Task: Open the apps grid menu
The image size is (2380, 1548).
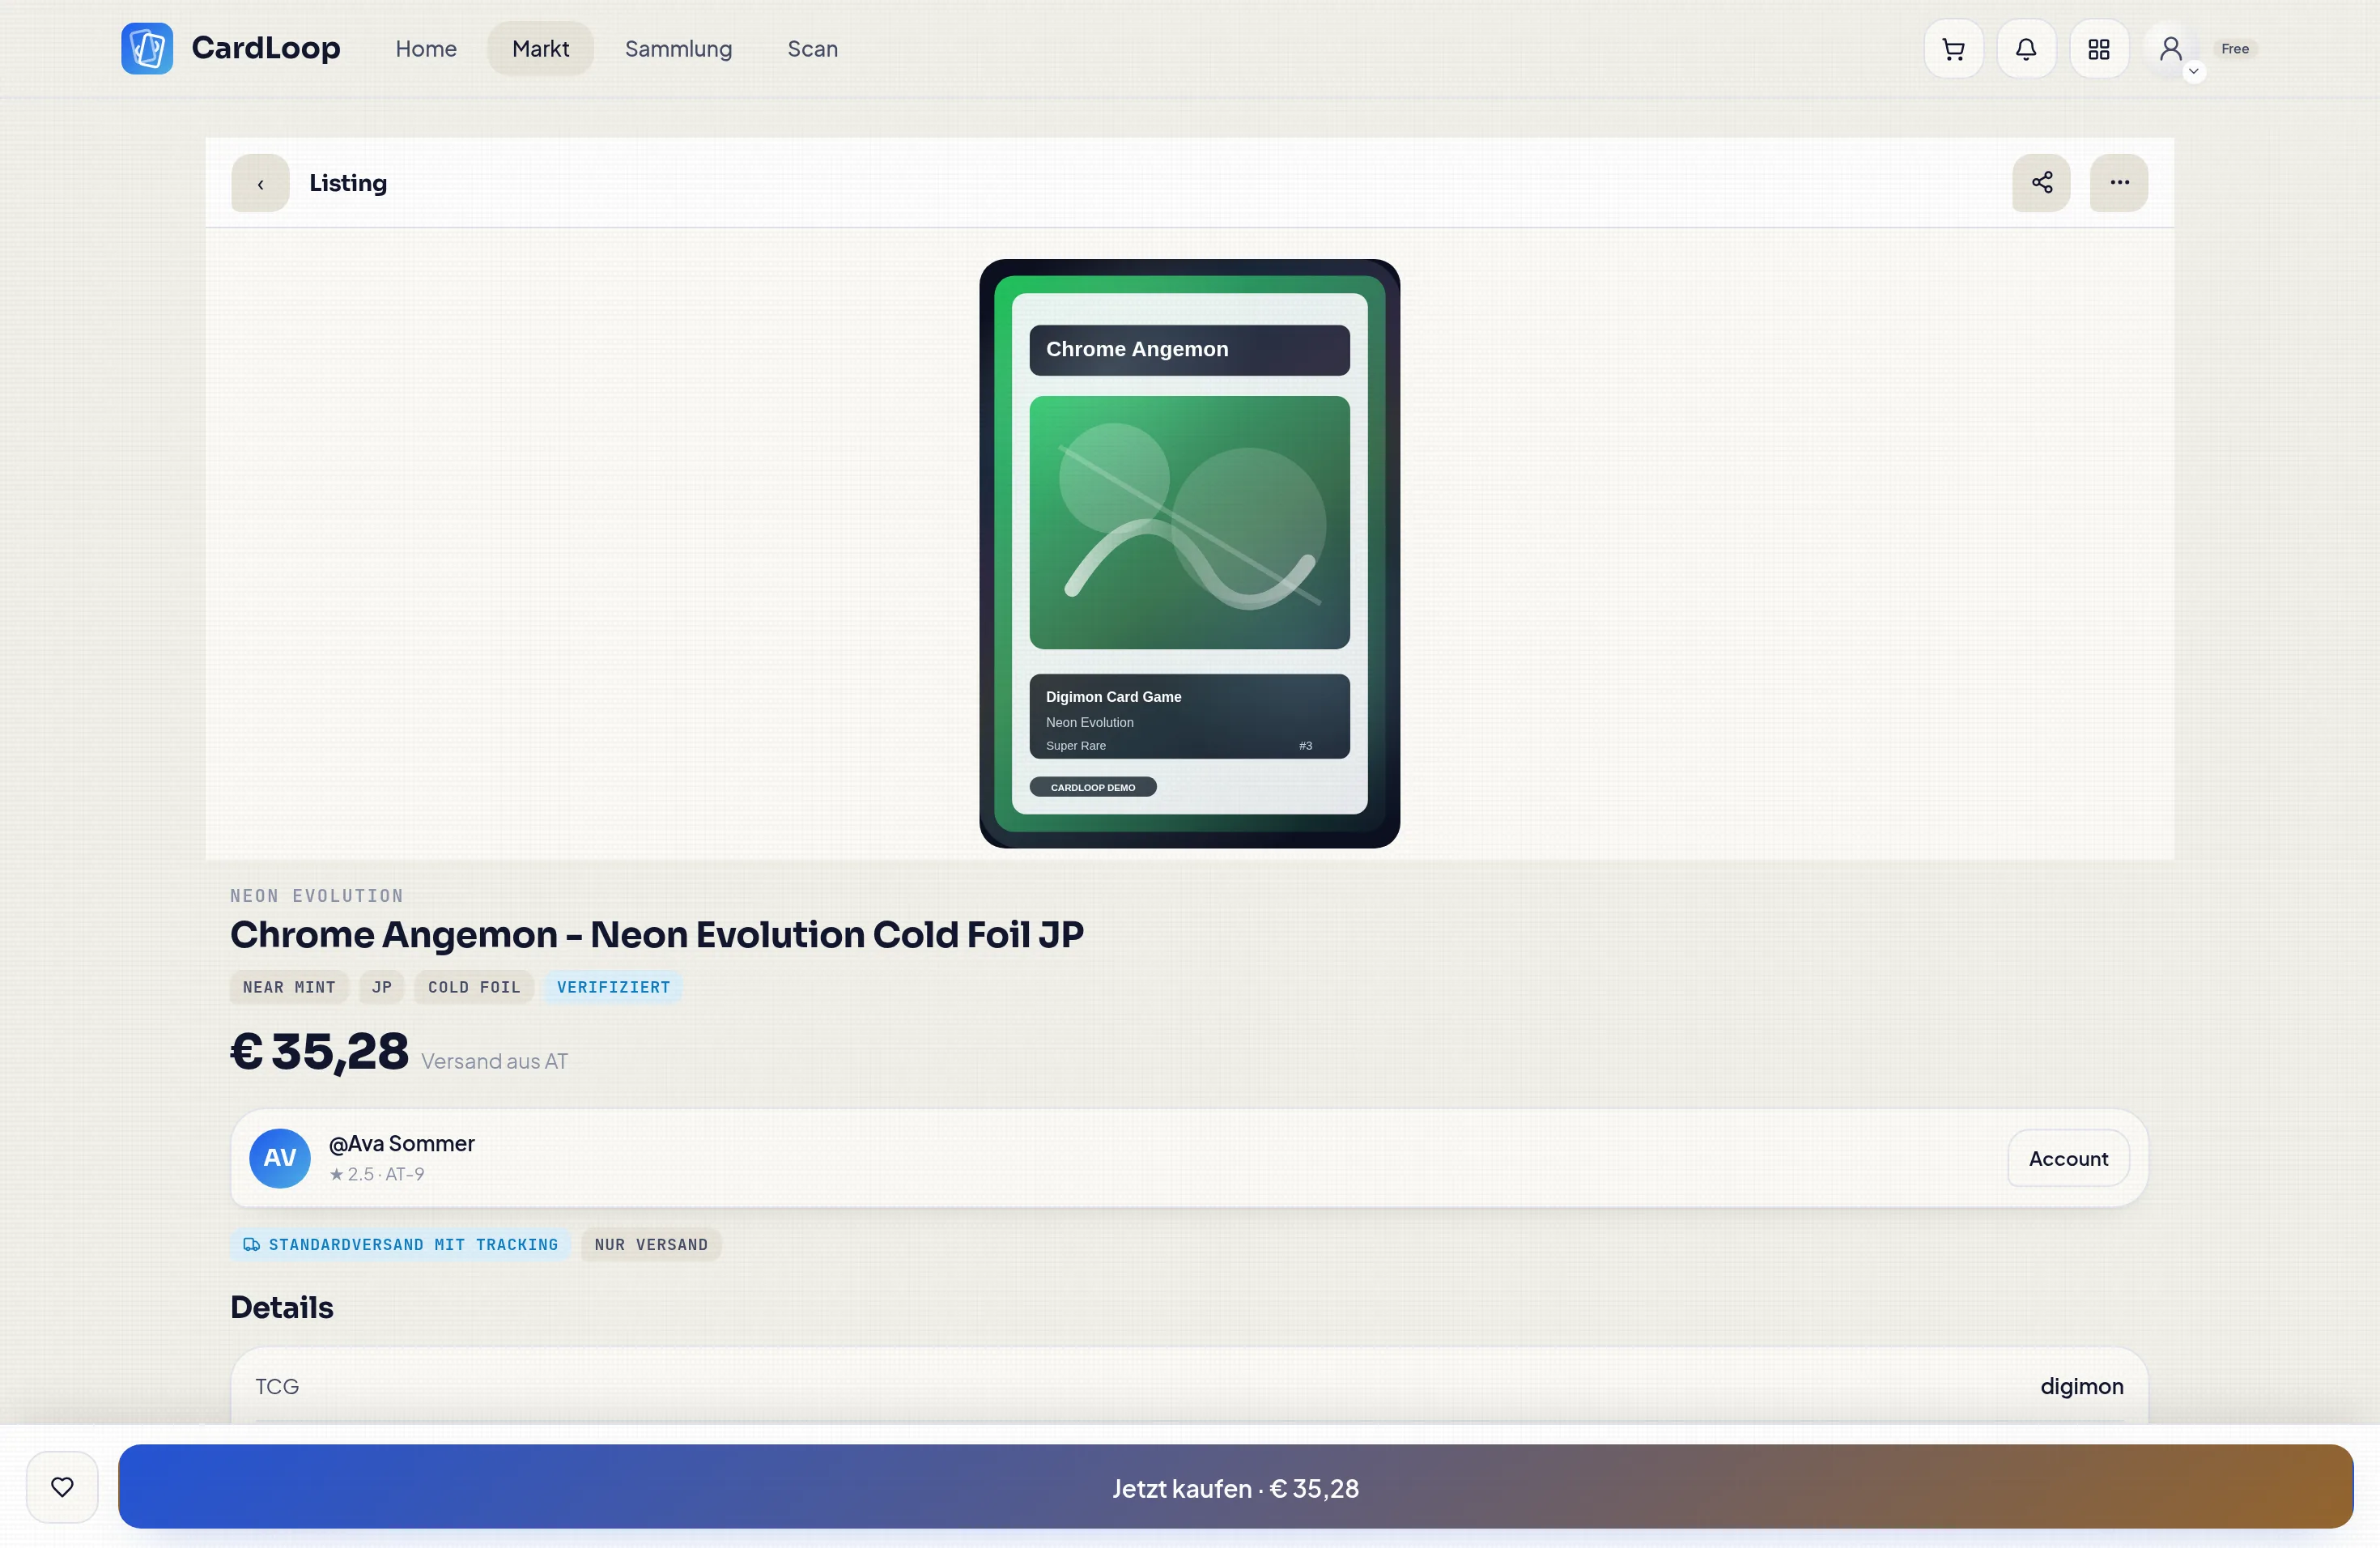Action: 2099,48
